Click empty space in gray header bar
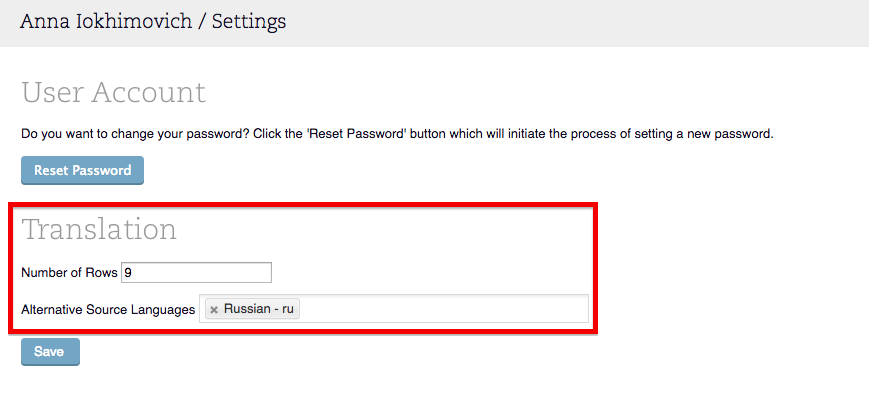The width and height of the screenshot is (869, 400). (x=600, y=22)
